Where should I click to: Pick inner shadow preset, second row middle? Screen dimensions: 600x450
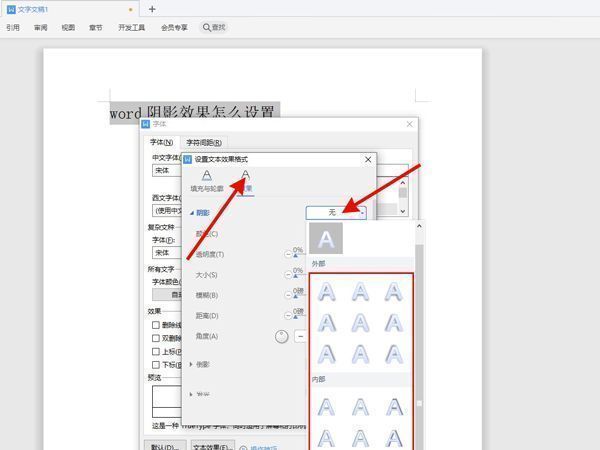click(x=360, y=438)
